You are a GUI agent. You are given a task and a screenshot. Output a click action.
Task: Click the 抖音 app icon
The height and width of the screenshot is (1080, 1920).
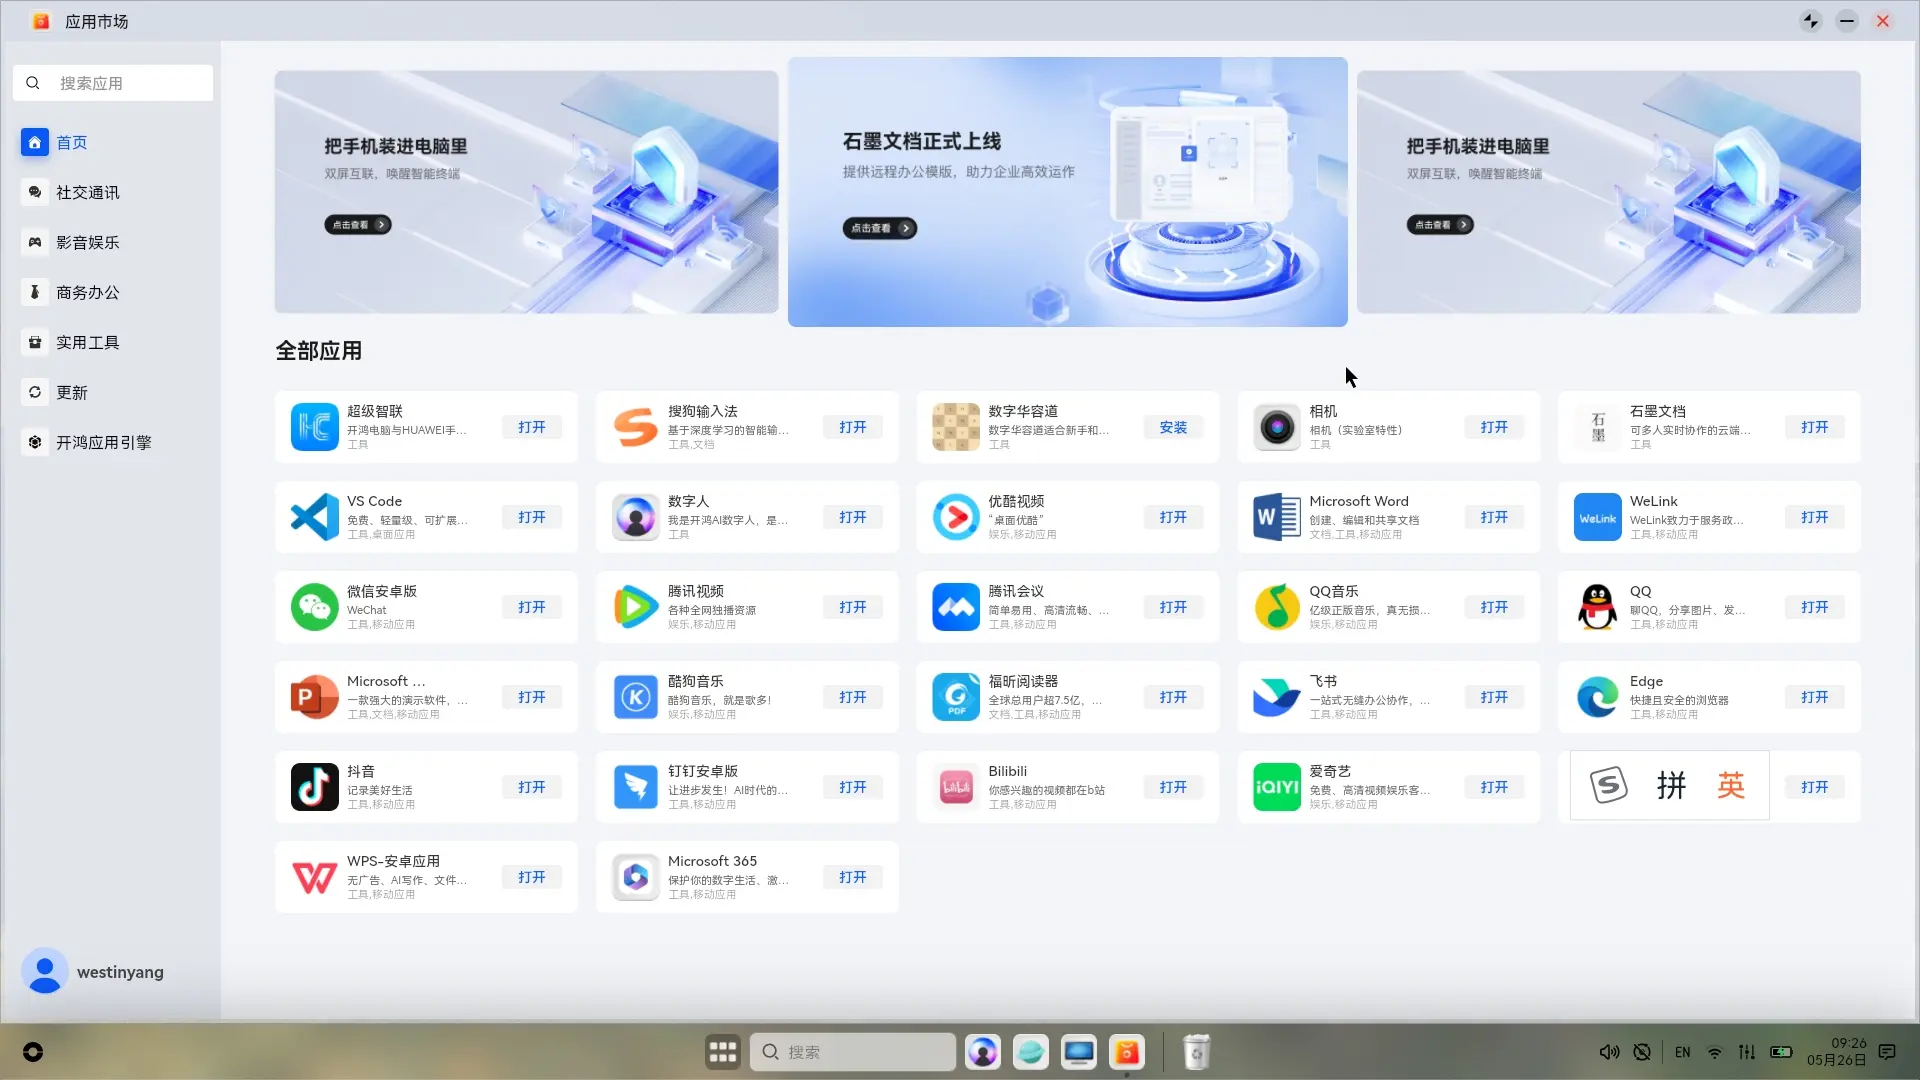click(x=314, y=787)
